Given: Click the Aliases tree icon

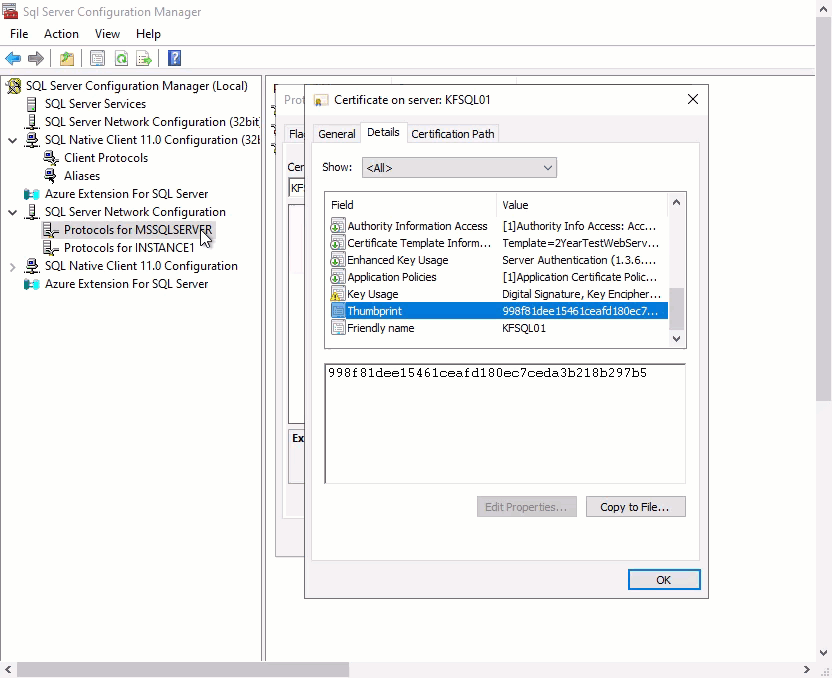Looking at the screenshot, I should [x=50, y=176].
